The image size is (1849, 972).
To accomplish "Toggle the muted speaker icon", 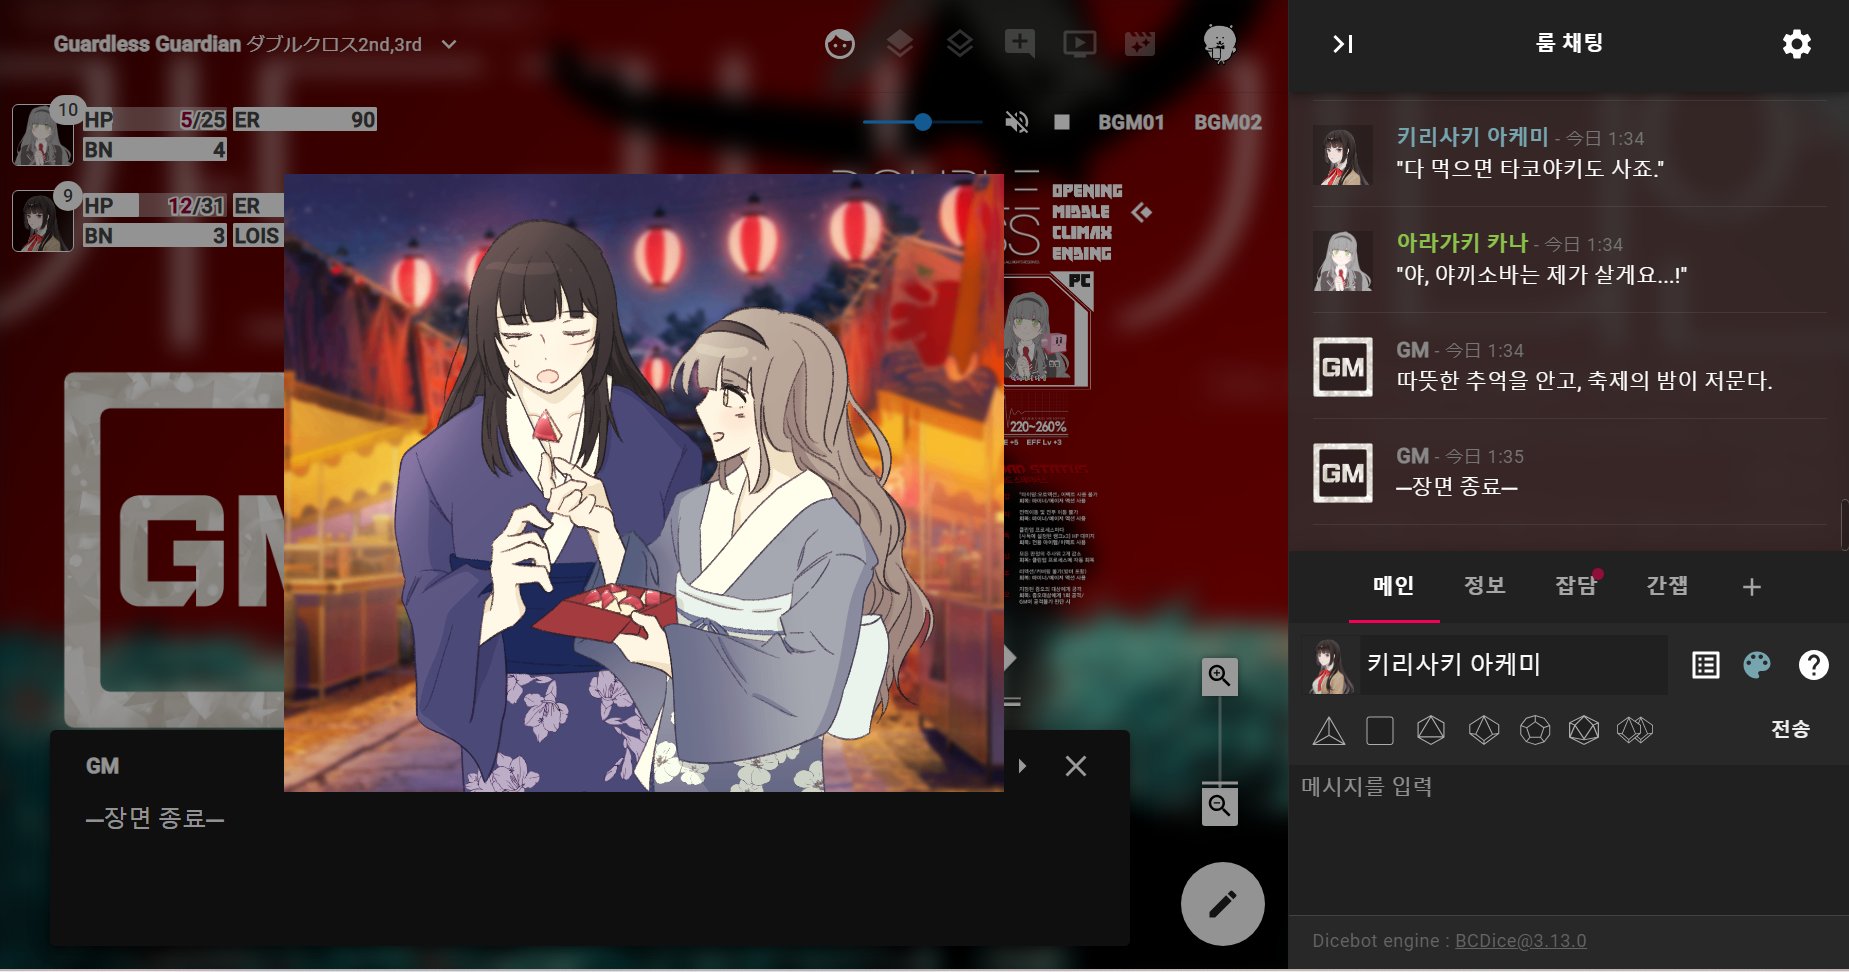I will pos(1017,122).
